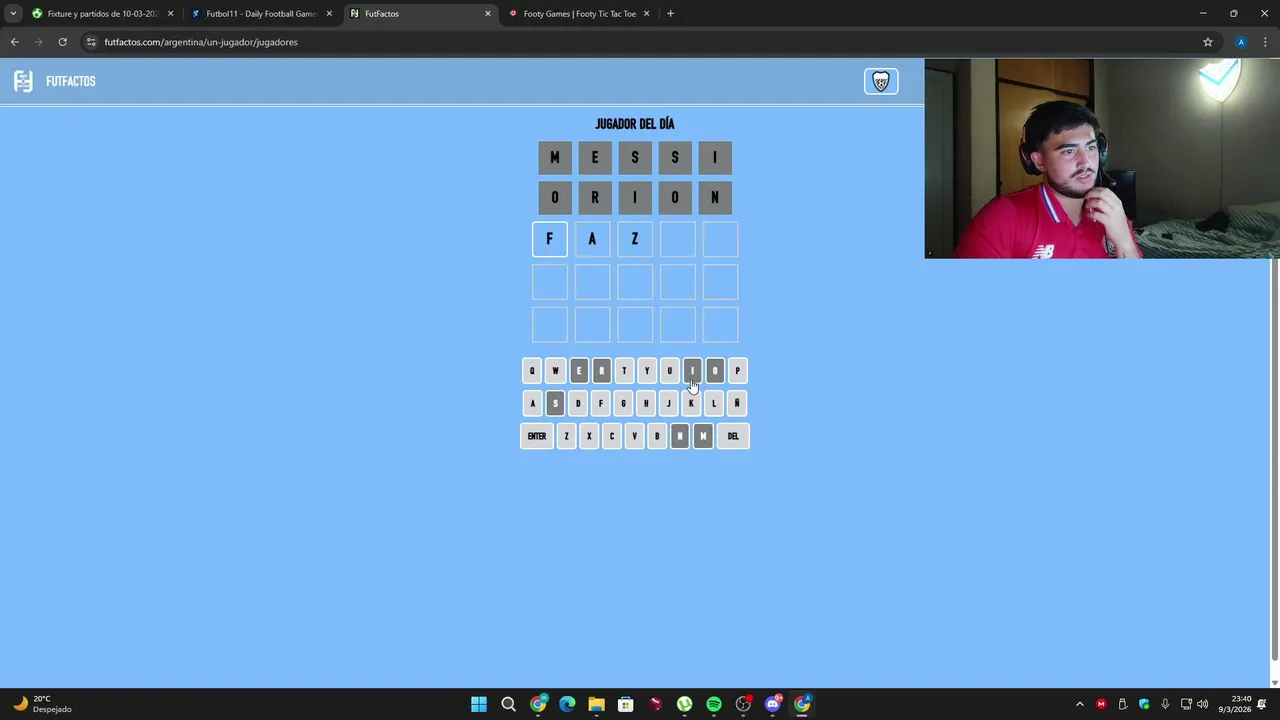Open the Chrome three-dot menu
Screen dimensions: 1280x720
pyautogui.click(x=1265, y=42)
